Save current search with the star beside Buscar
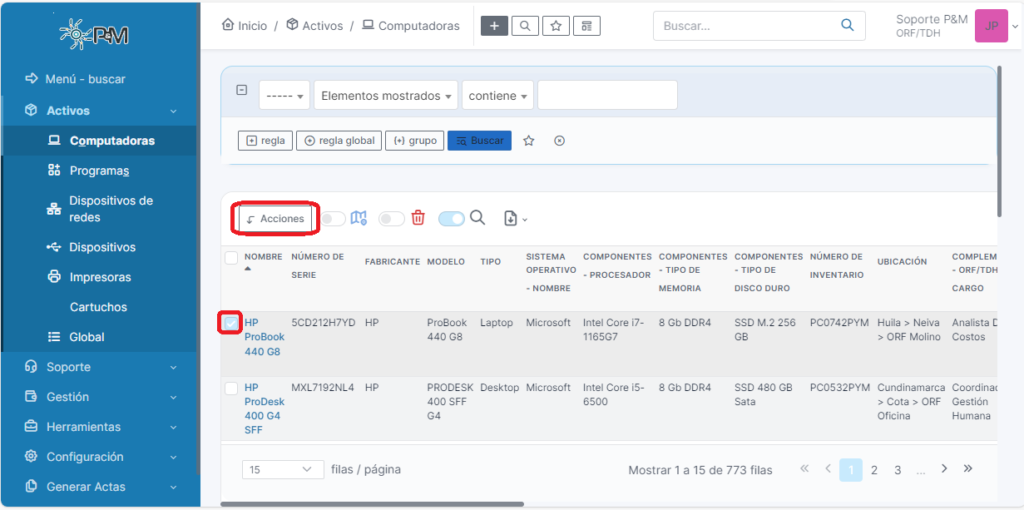Screen dimensions: 1024x510 (x=529, y=141)
